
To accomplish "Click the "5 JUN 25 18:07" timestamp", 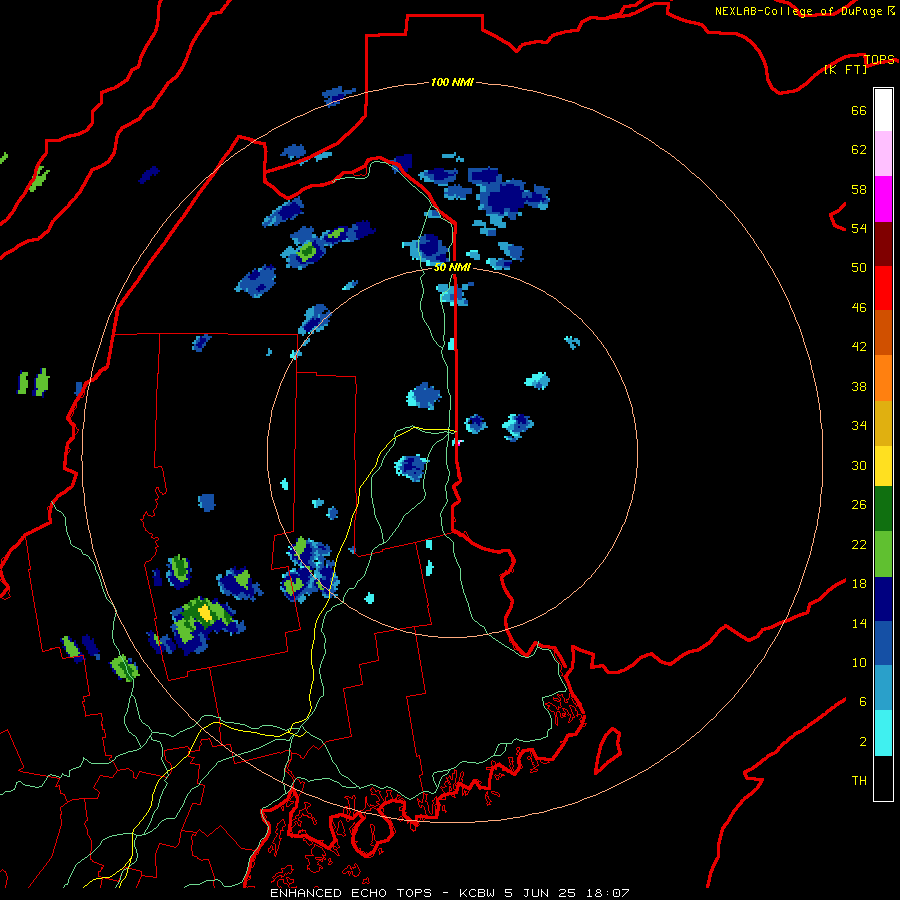I will (567, 893).
